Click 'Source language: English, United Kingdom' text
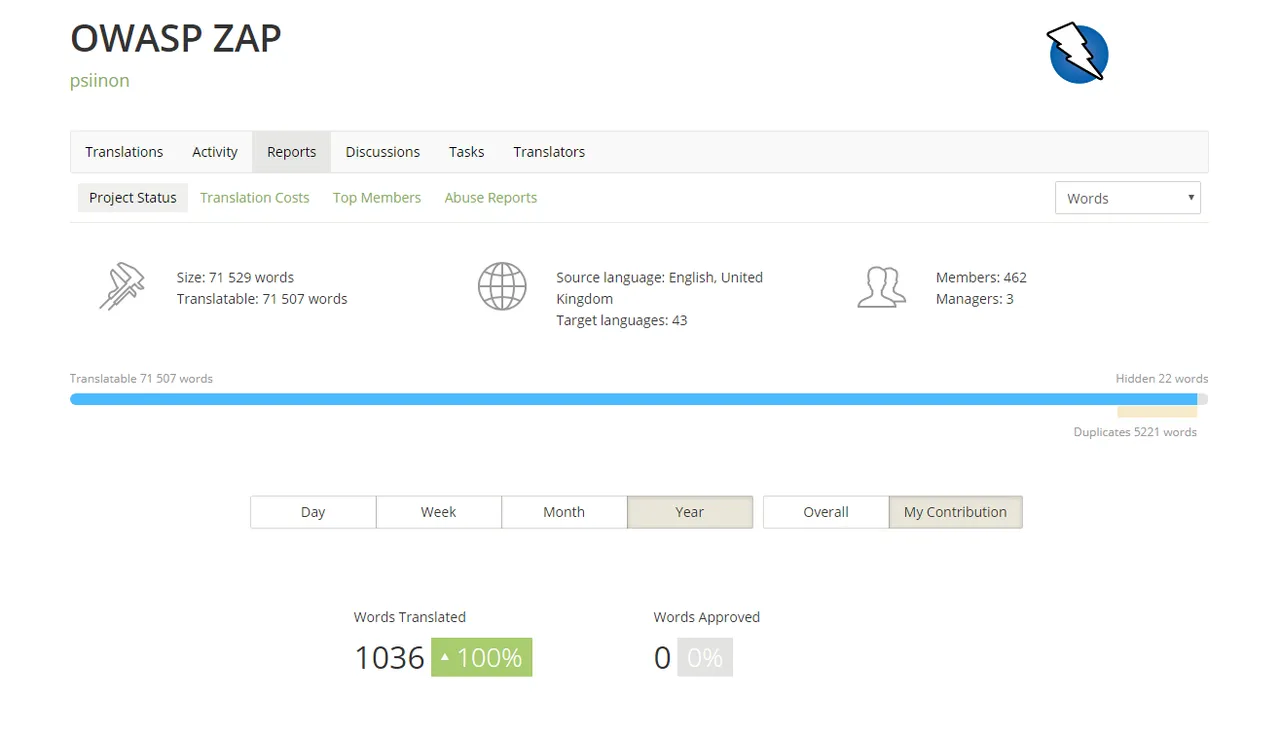 [x=660, y=288]
